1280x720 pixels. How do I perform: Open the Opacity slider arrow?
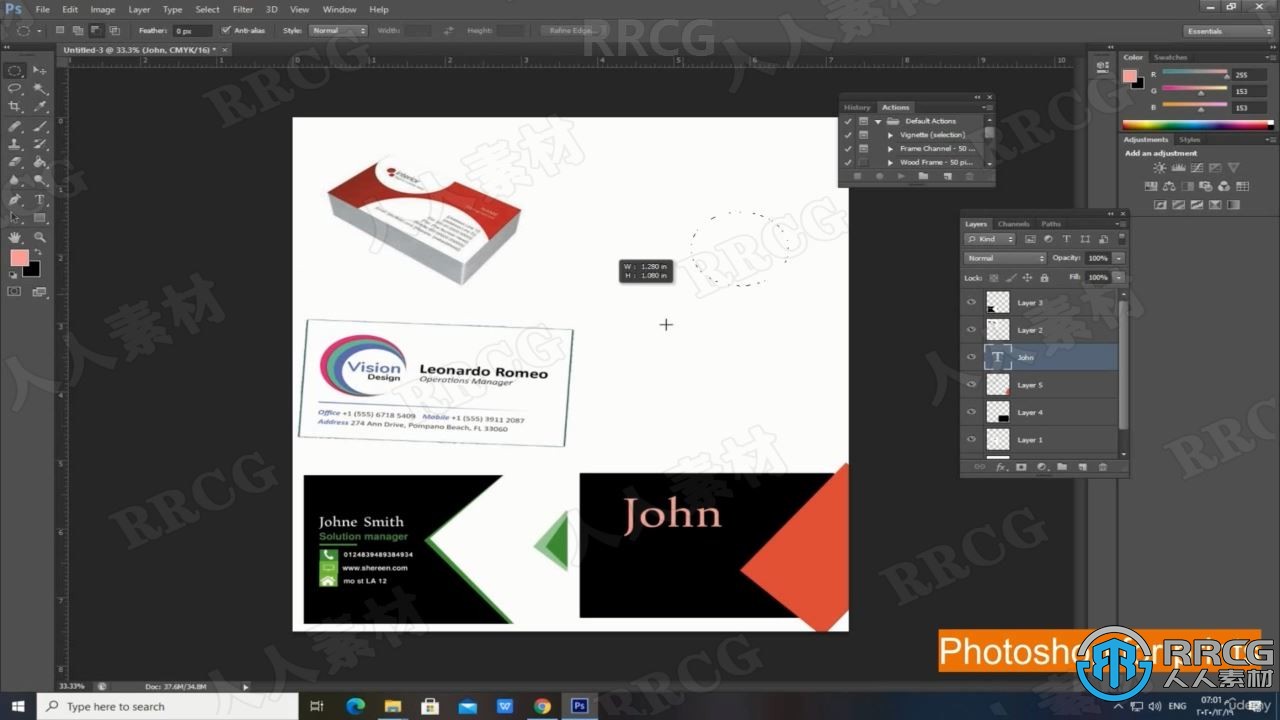(1119, 258)
